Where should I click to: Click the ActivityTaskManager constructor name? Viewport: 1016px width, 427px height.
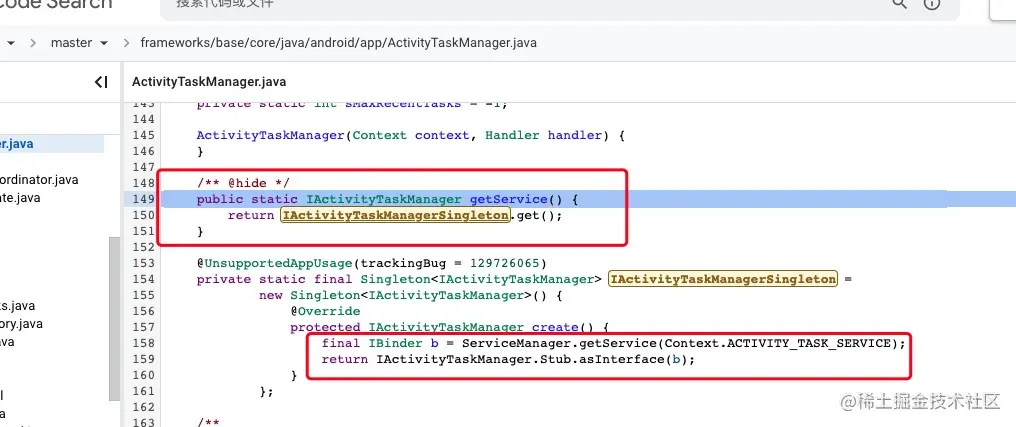(271, 135)
